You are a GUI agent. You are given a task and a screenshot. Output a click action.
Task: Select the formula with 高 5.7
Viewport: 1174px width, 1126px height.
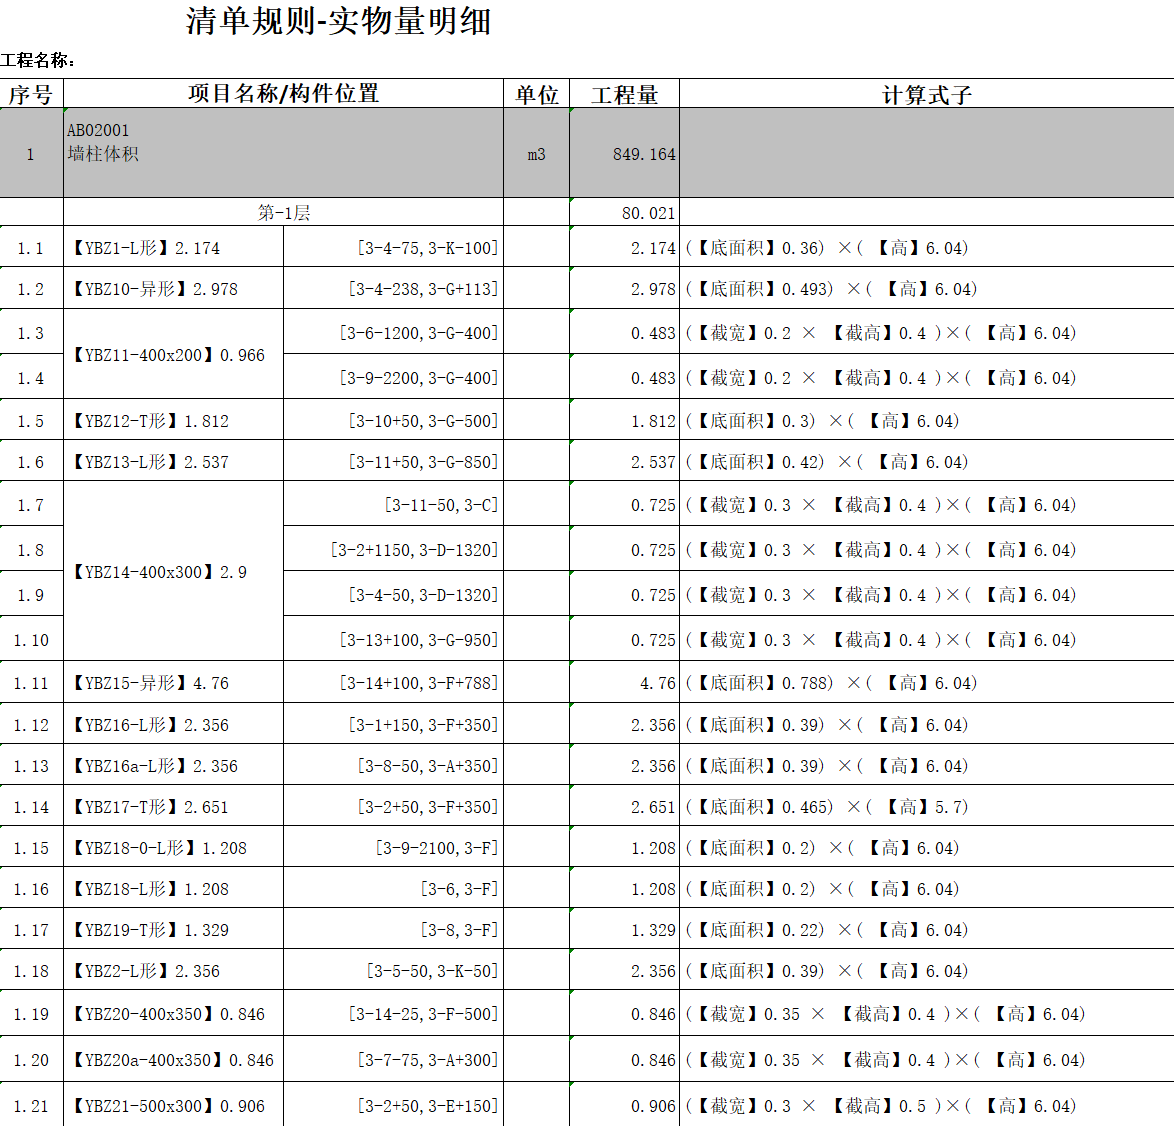pos(827,807)
